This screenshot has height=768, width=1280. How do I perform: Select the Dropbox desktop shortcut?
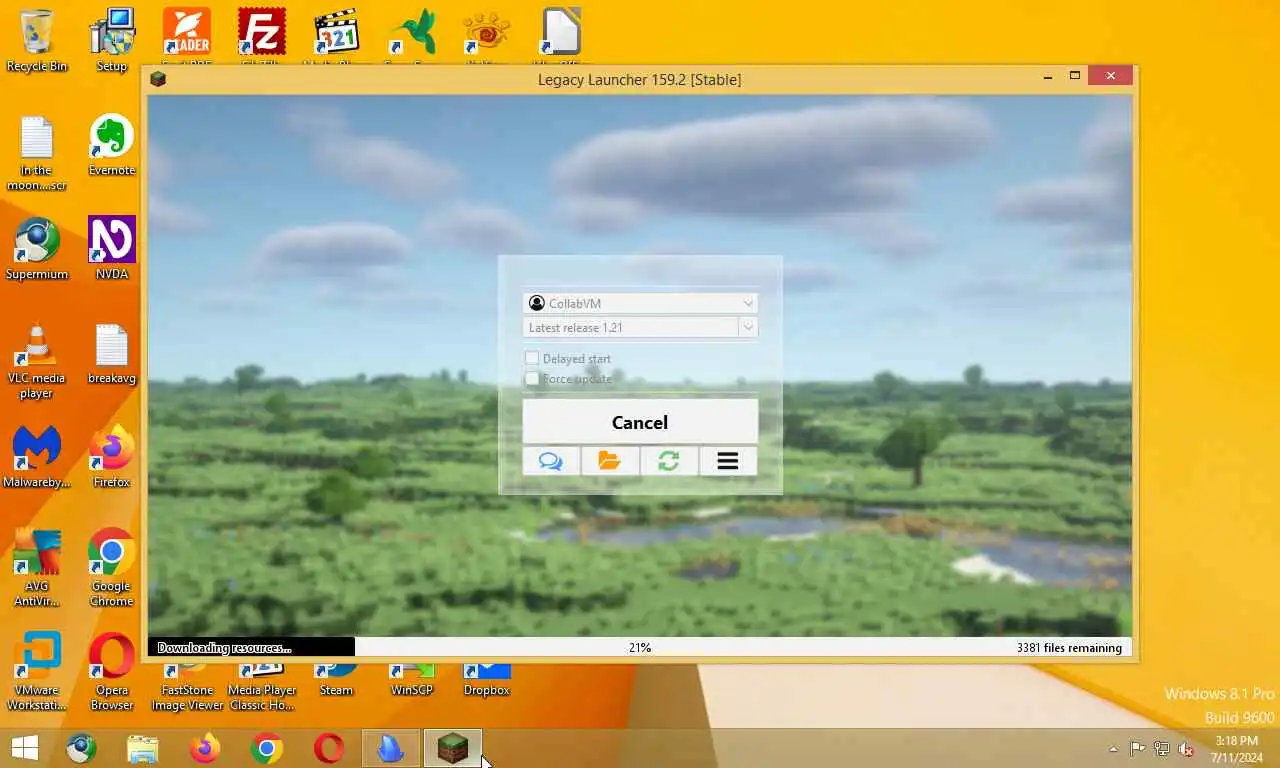pos(486,680)
